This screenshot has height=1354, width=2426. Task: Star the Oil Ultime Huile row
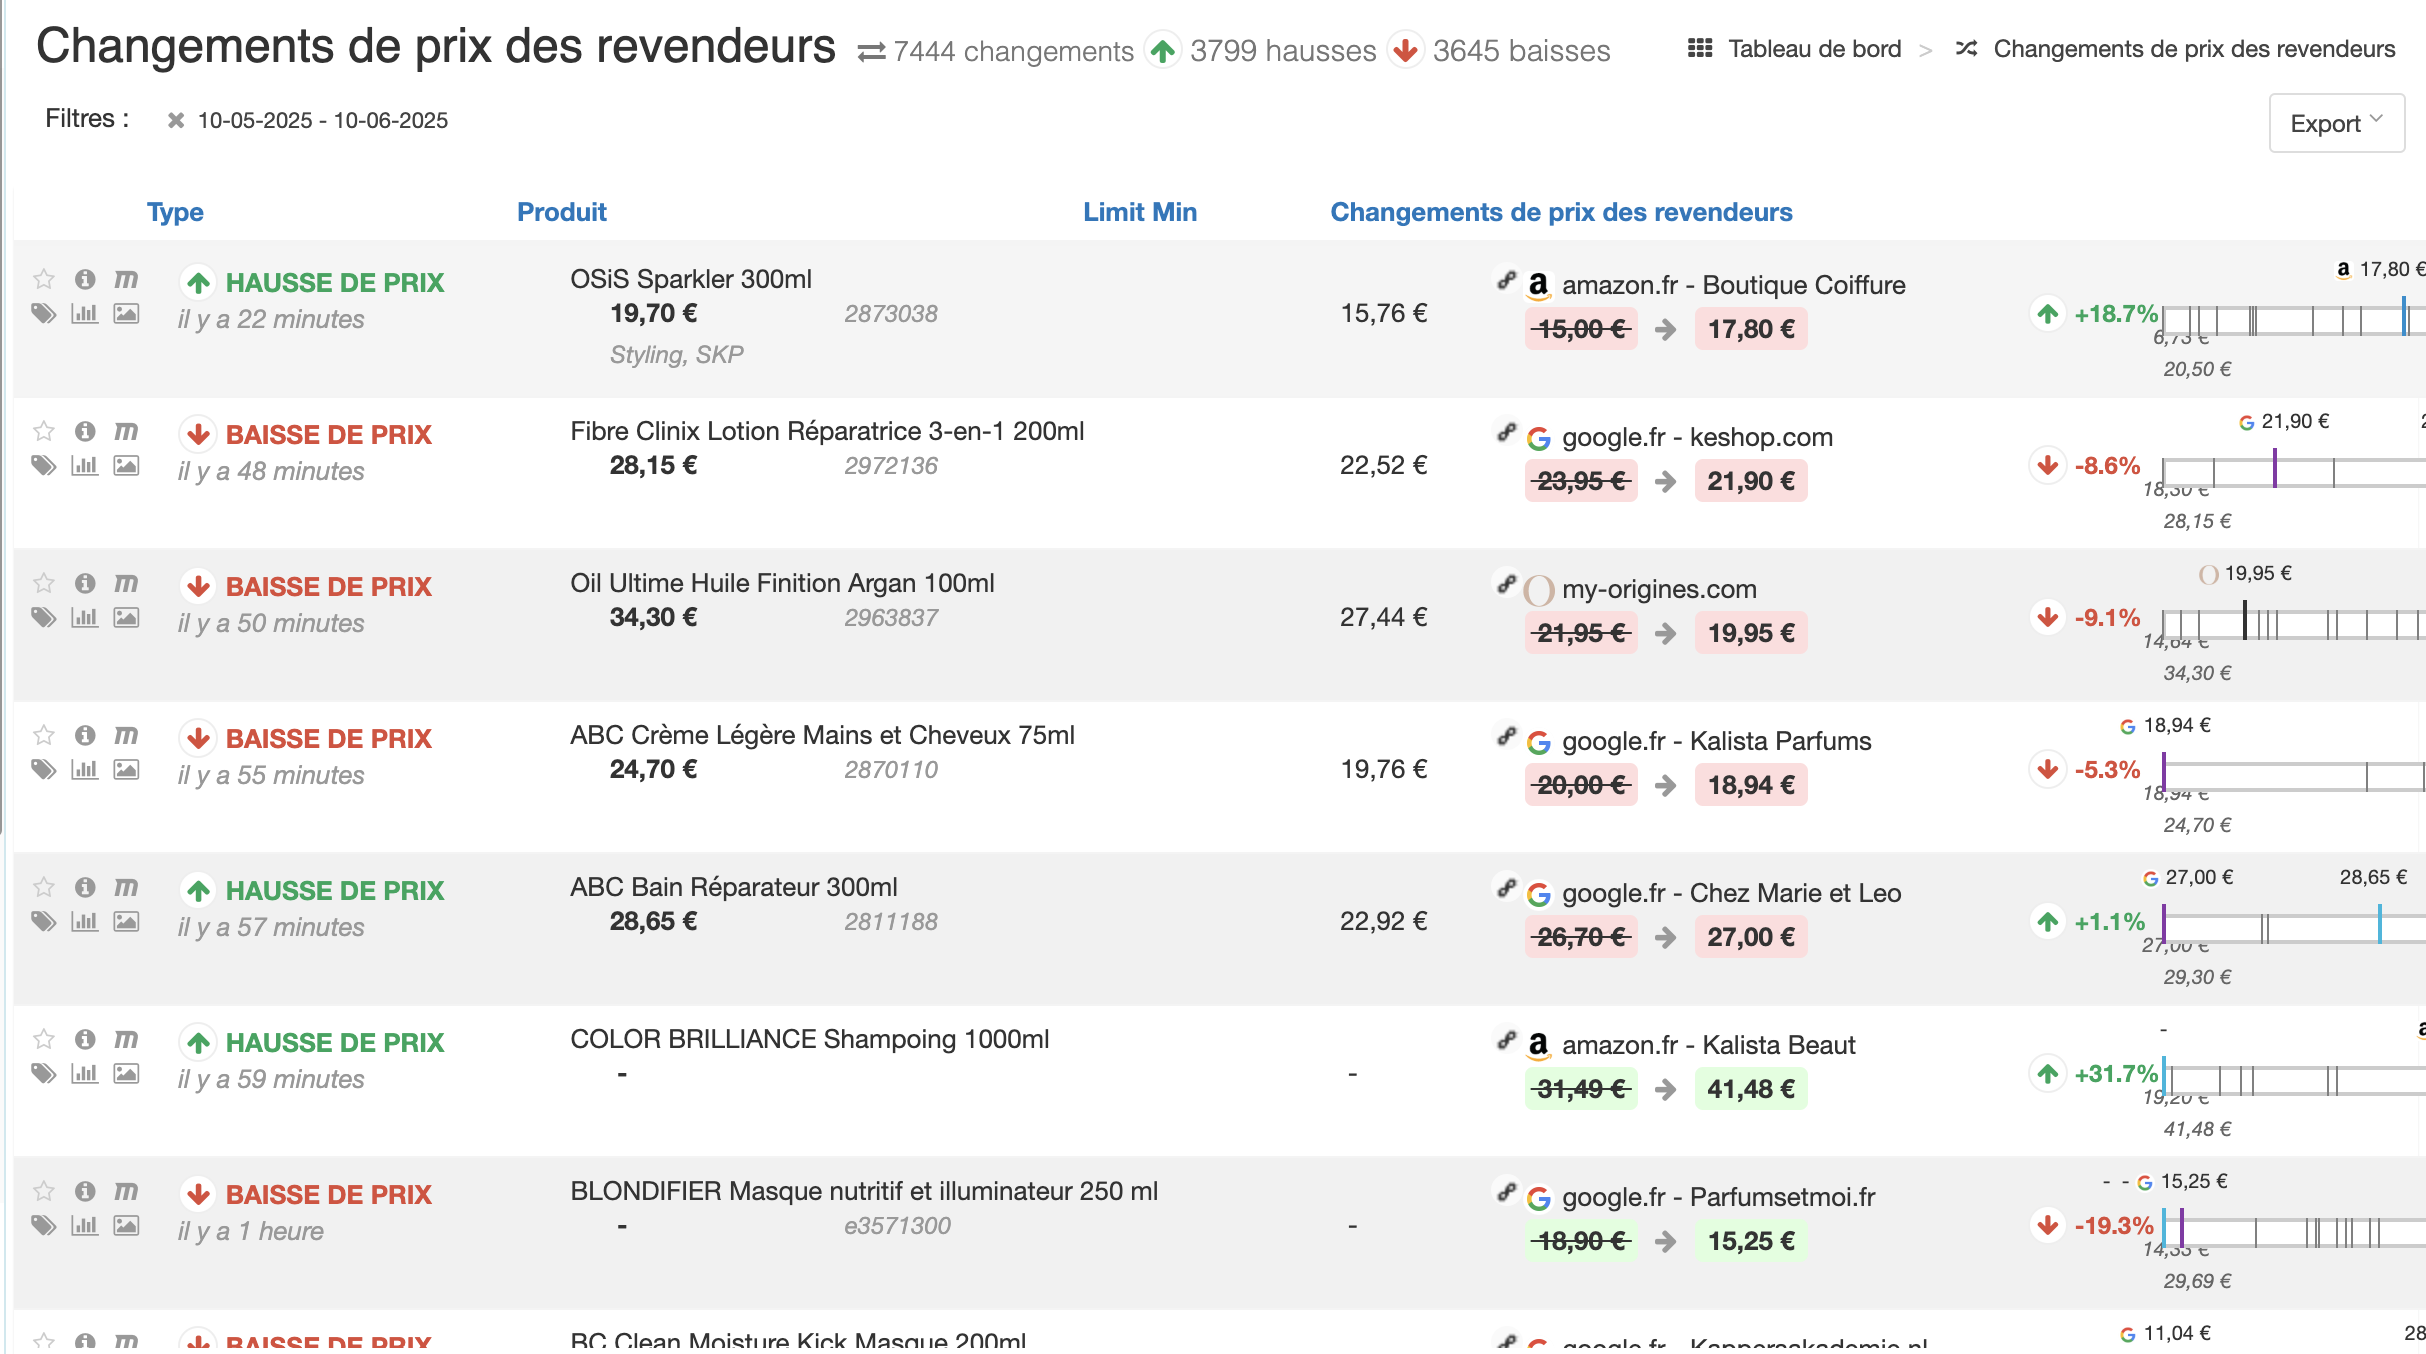43,583
